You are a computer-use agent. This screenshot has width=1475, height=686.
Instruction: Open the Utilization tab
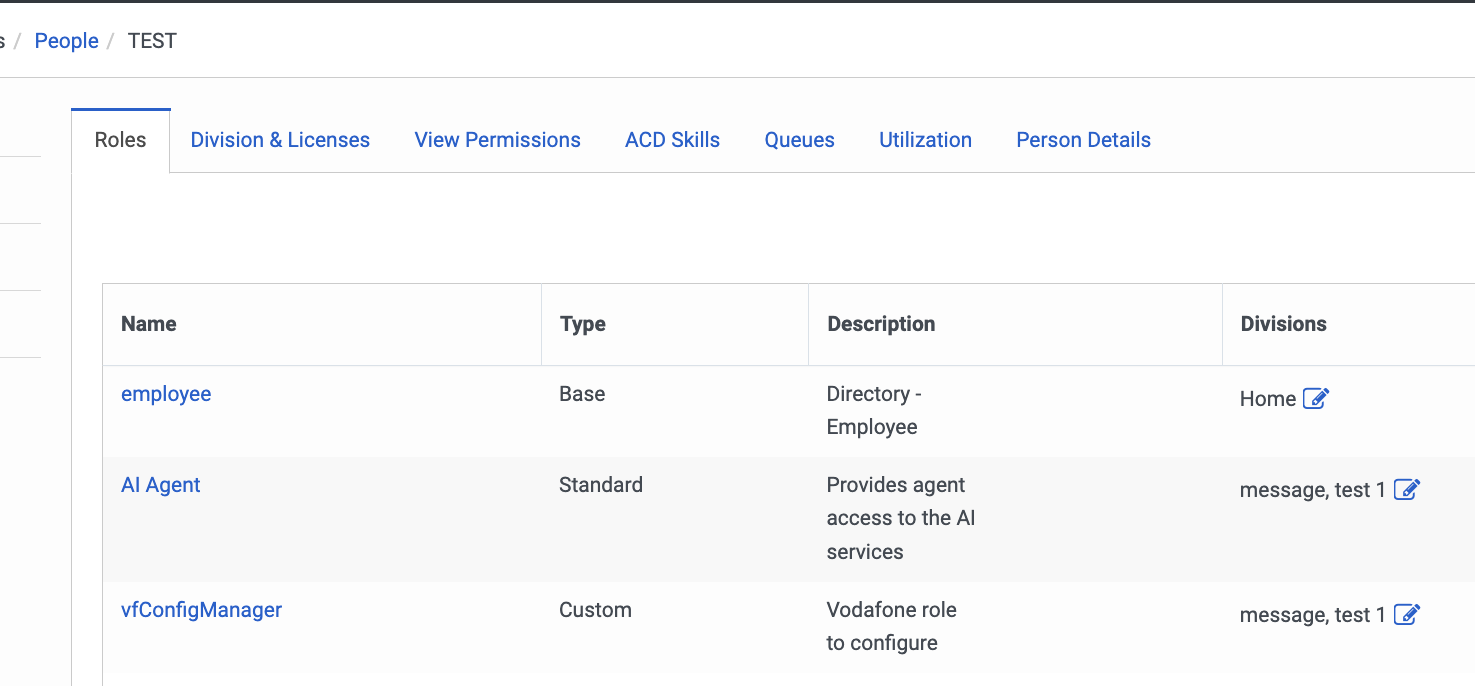click(x=925, y=140)
